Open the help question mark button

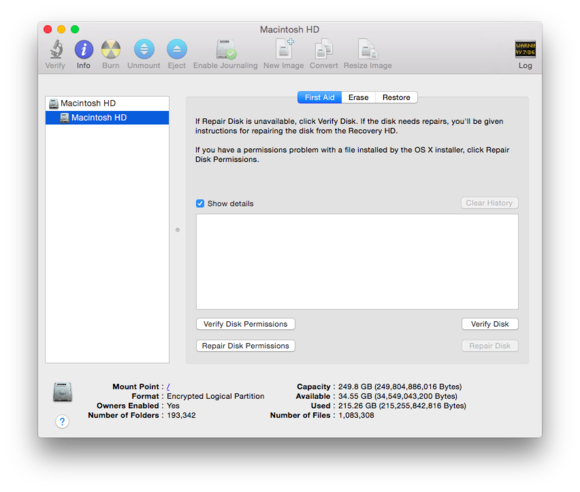point(62,421)
